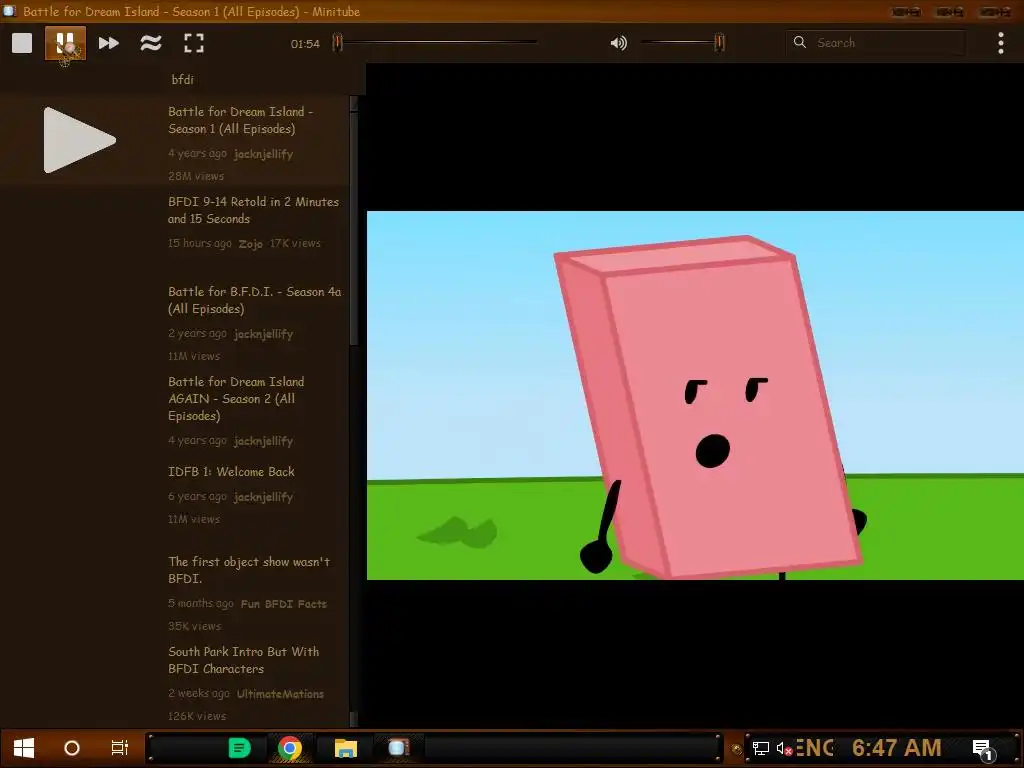This screenshot has height=768, width=1024.
Task: Open Google Chrome from the taskbar
Action: pyautogui.click(x=290, y=748)
